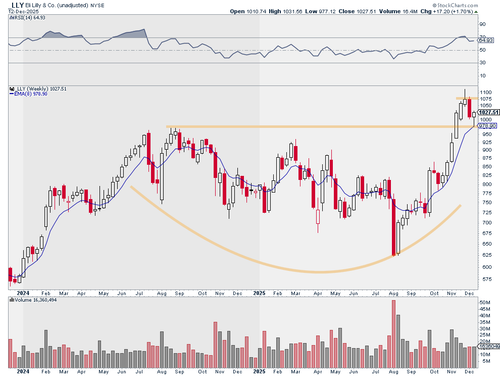Viewport: 500px width, 376px height.
Task: Click the 625 label on the price axis
Action: [x=487, y=255]
